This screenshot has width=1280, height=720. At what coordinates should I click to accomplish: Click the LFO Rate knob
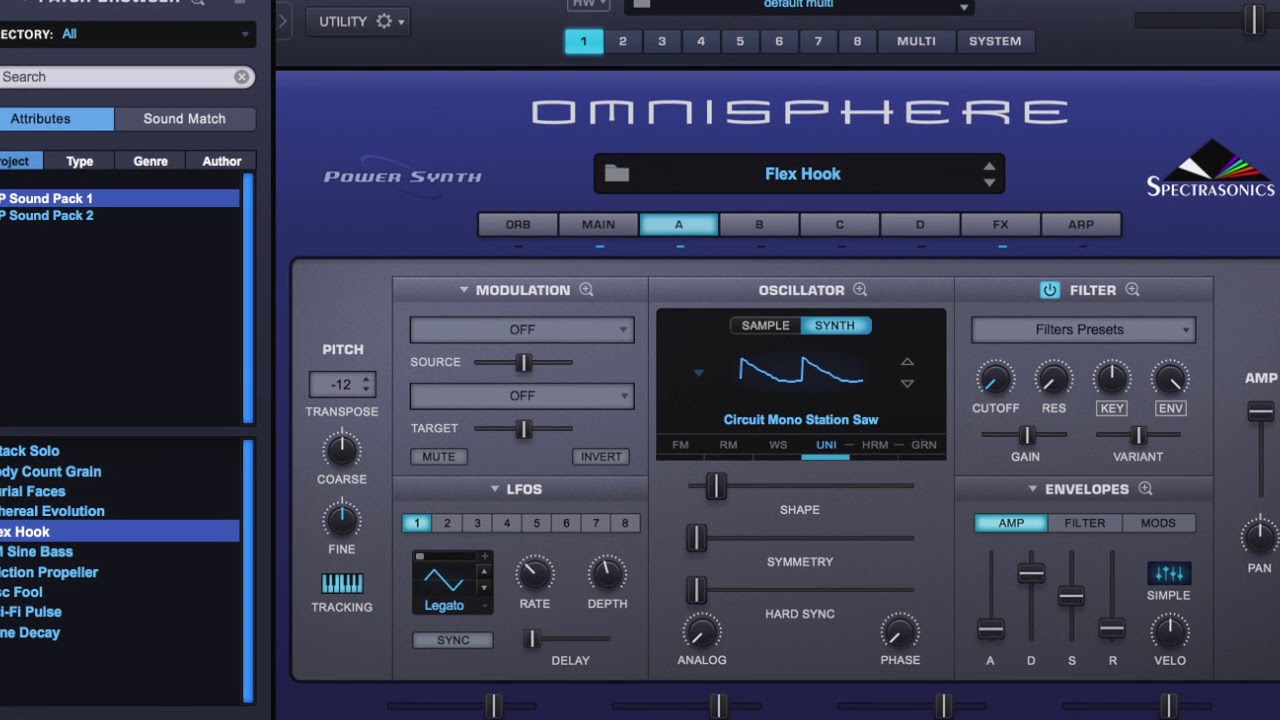[534, 574]
